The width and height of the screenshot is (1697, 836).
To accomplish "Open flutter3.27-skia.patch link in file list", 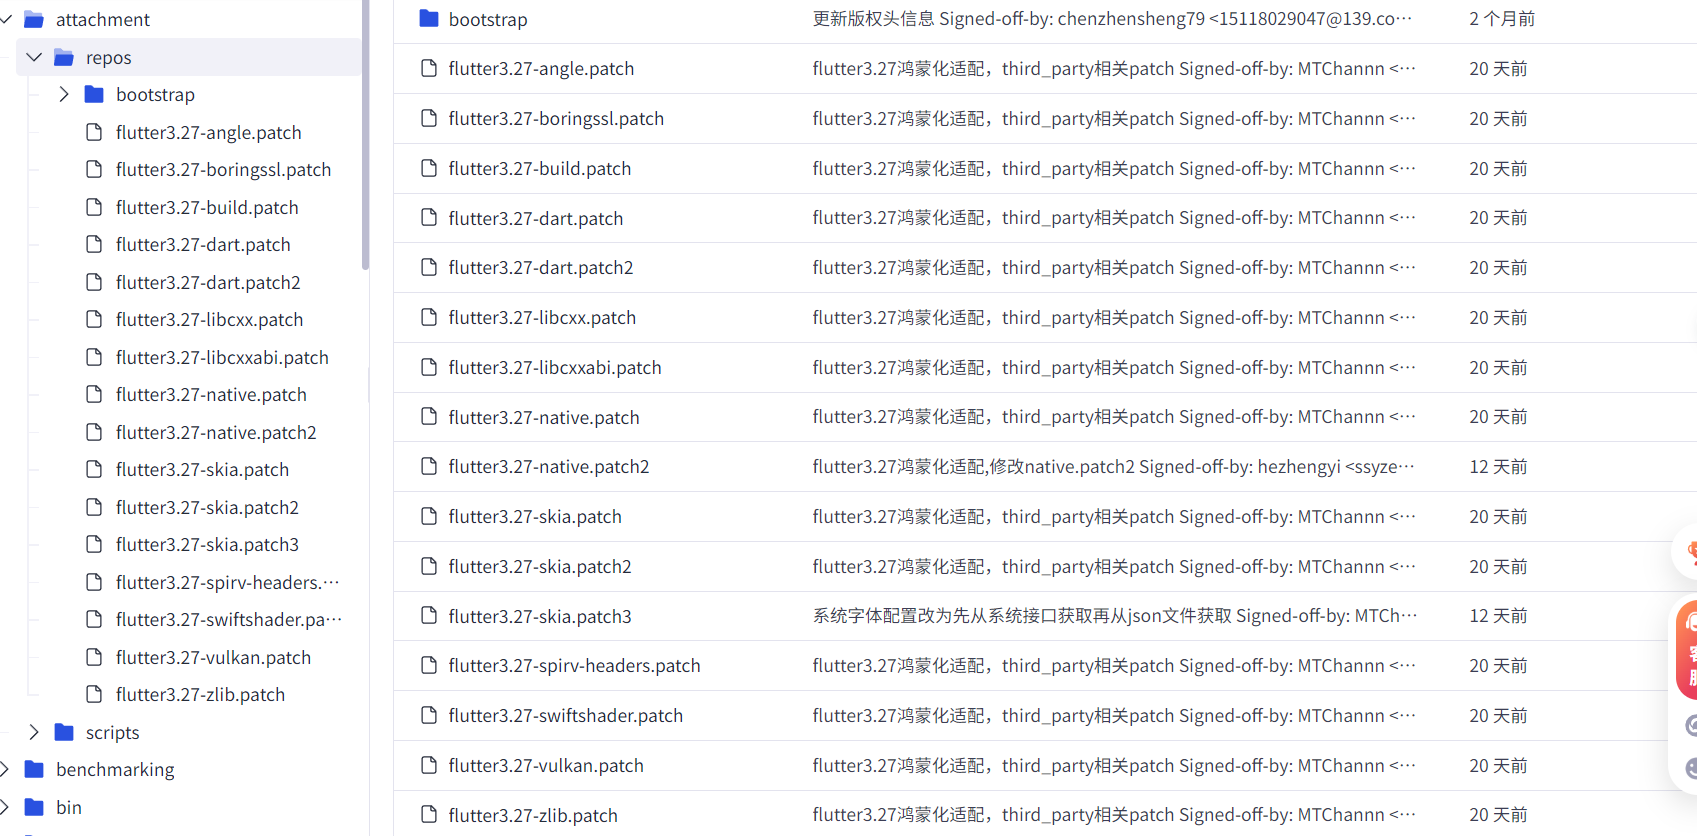I will point(535,516).
